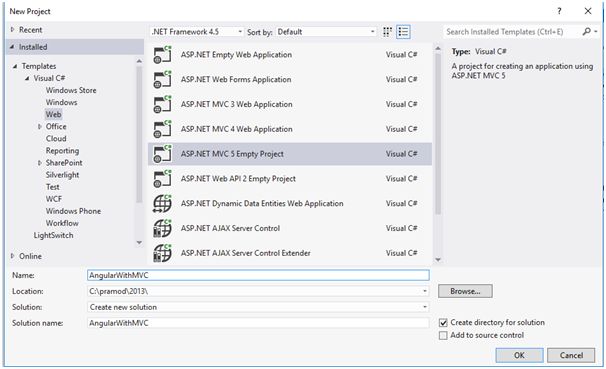Select the LightSwitch node
The image size is (606, 369).
53,235
